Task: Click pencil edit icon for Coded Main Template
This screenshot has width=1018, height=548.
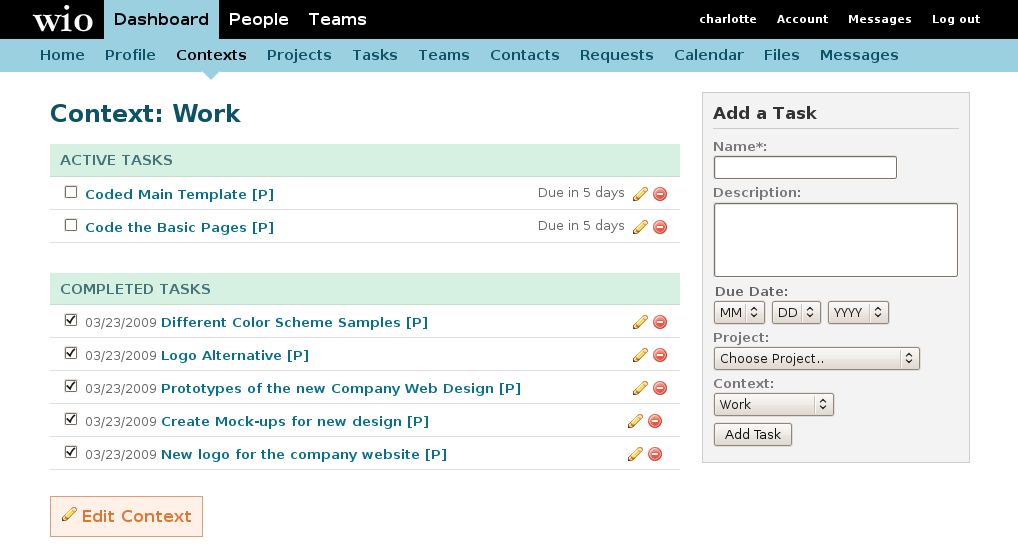Action: coord(640,193)
